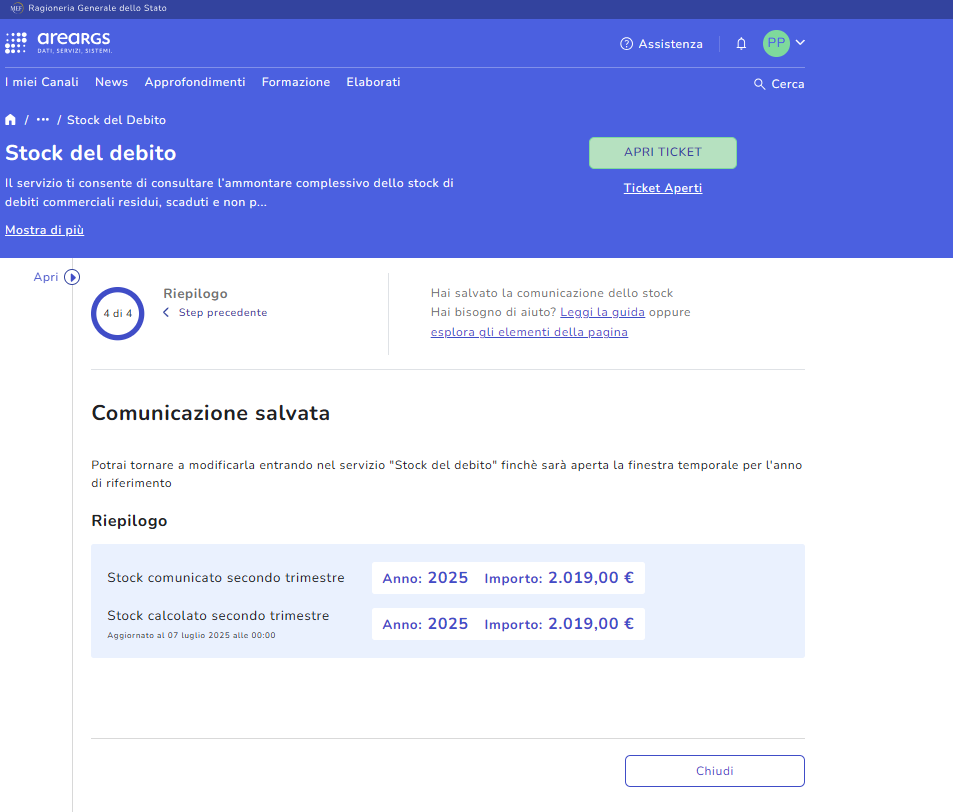Click the PP user avatar
This screenshot has width=953, height=812.
tap(776, 43)
